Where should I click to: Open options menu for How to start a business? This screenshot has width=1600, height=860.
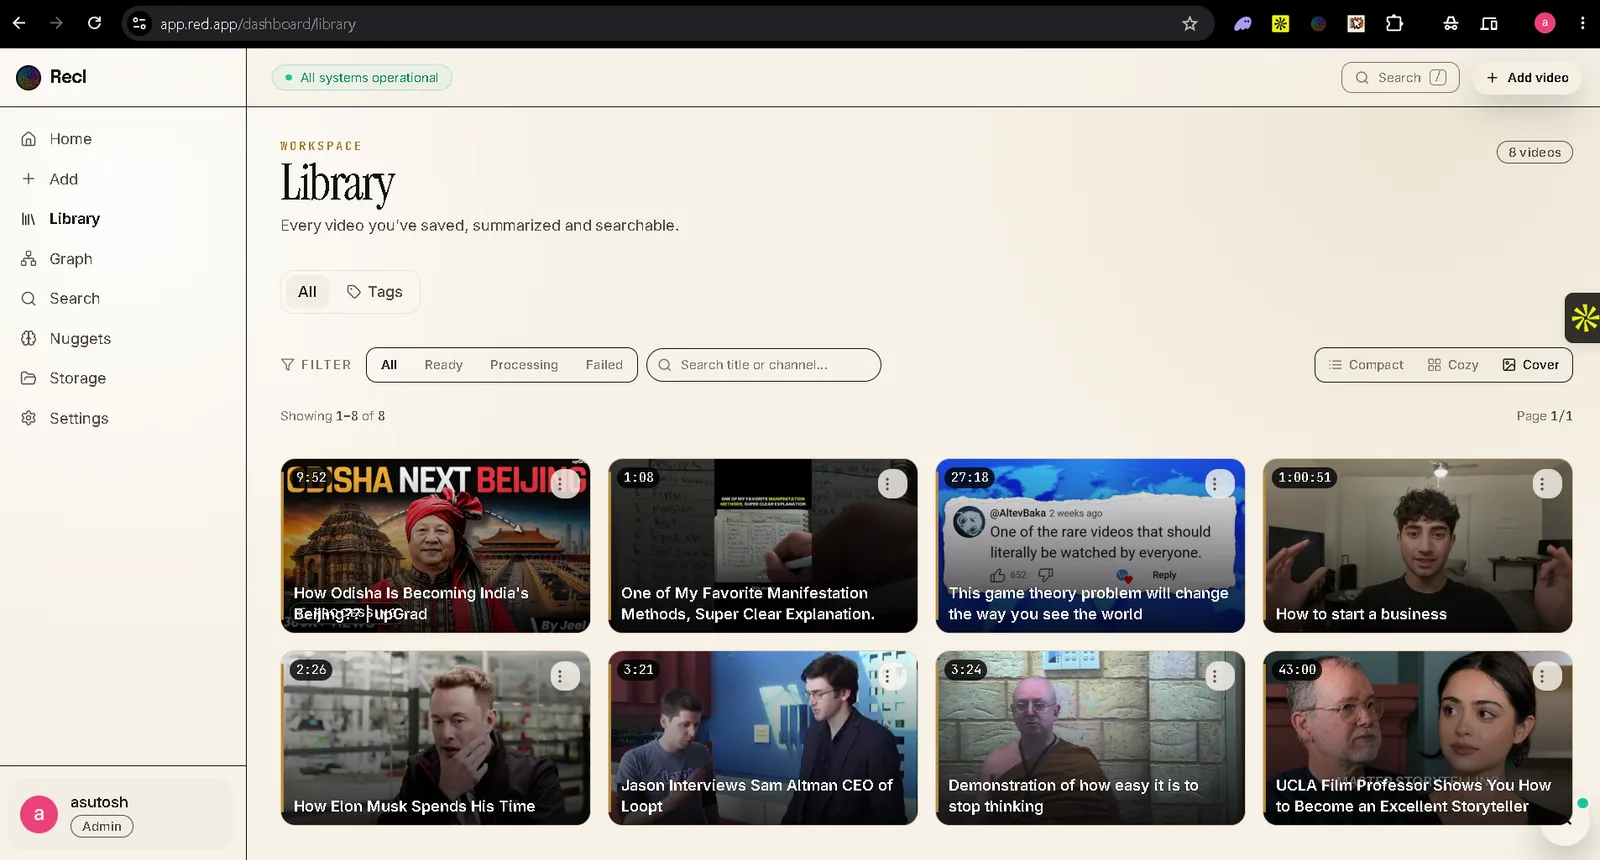coord(1546,484)
